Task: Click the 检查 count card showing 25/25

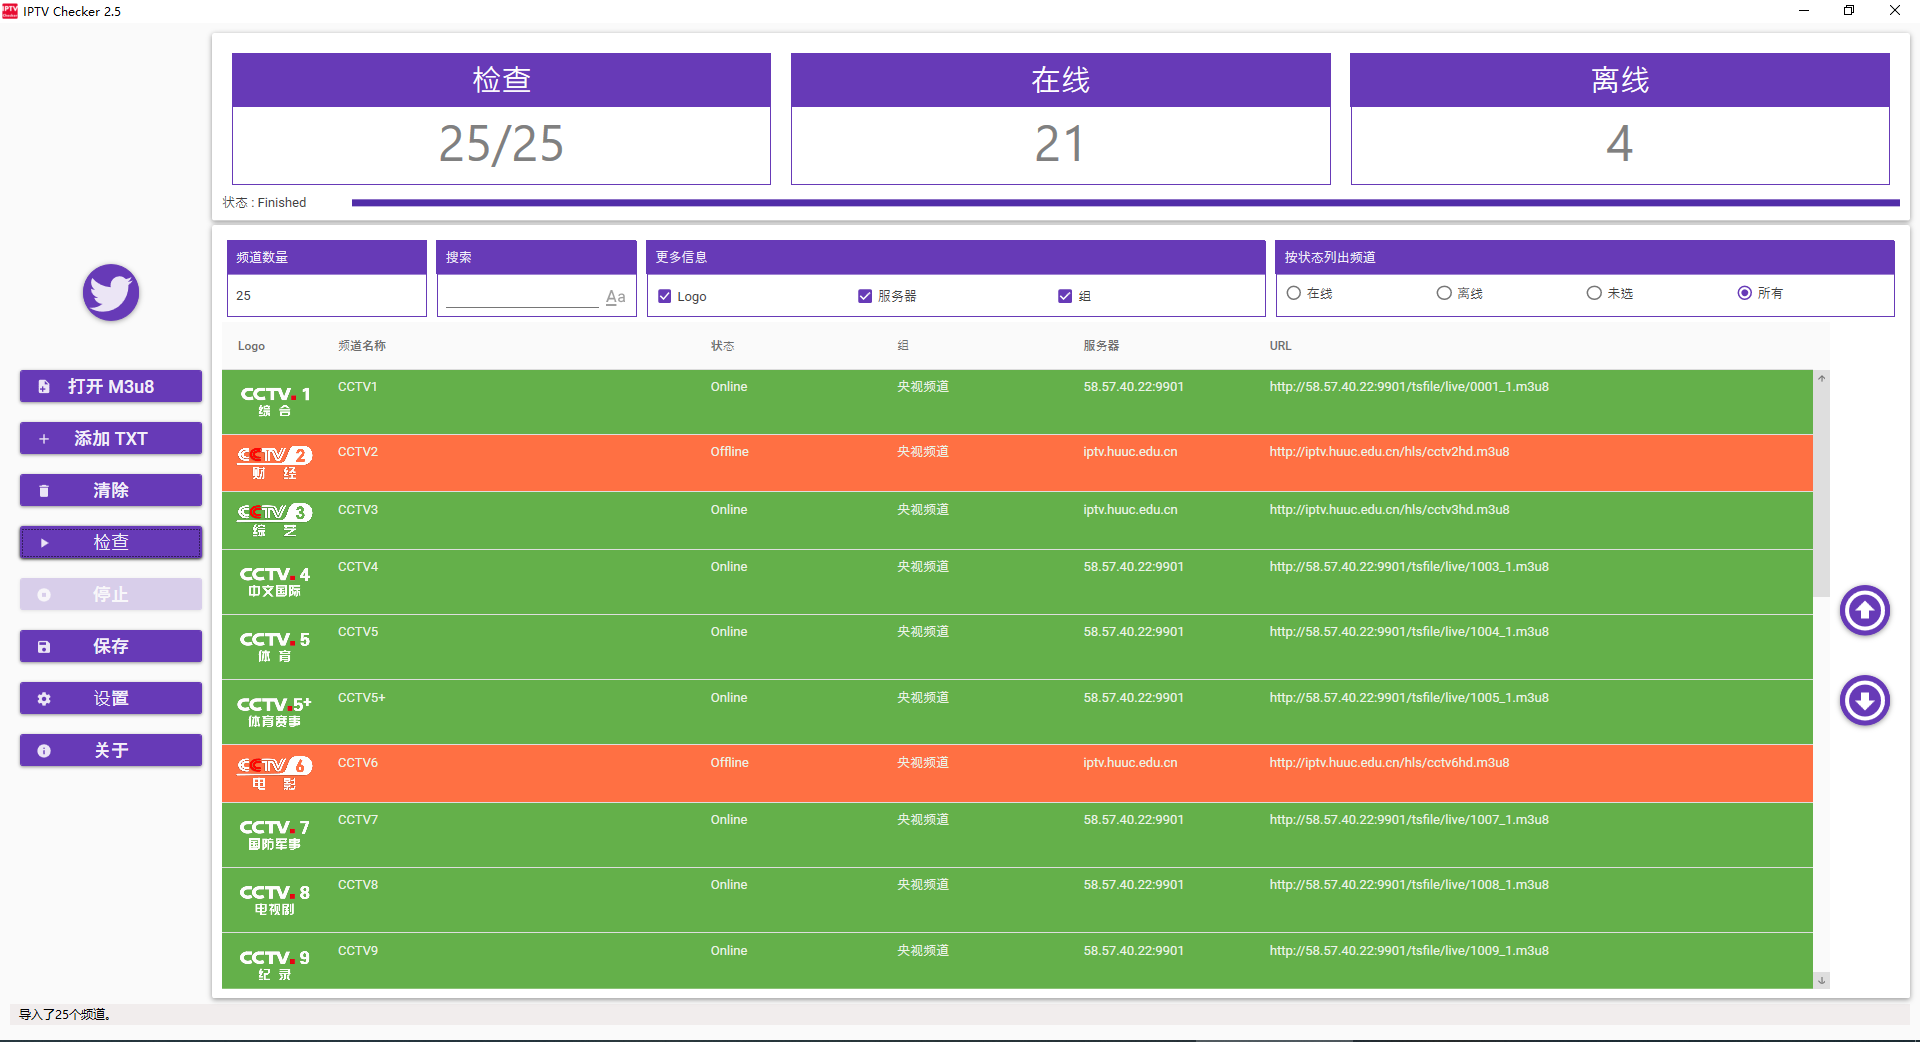Action: point(501,119)
